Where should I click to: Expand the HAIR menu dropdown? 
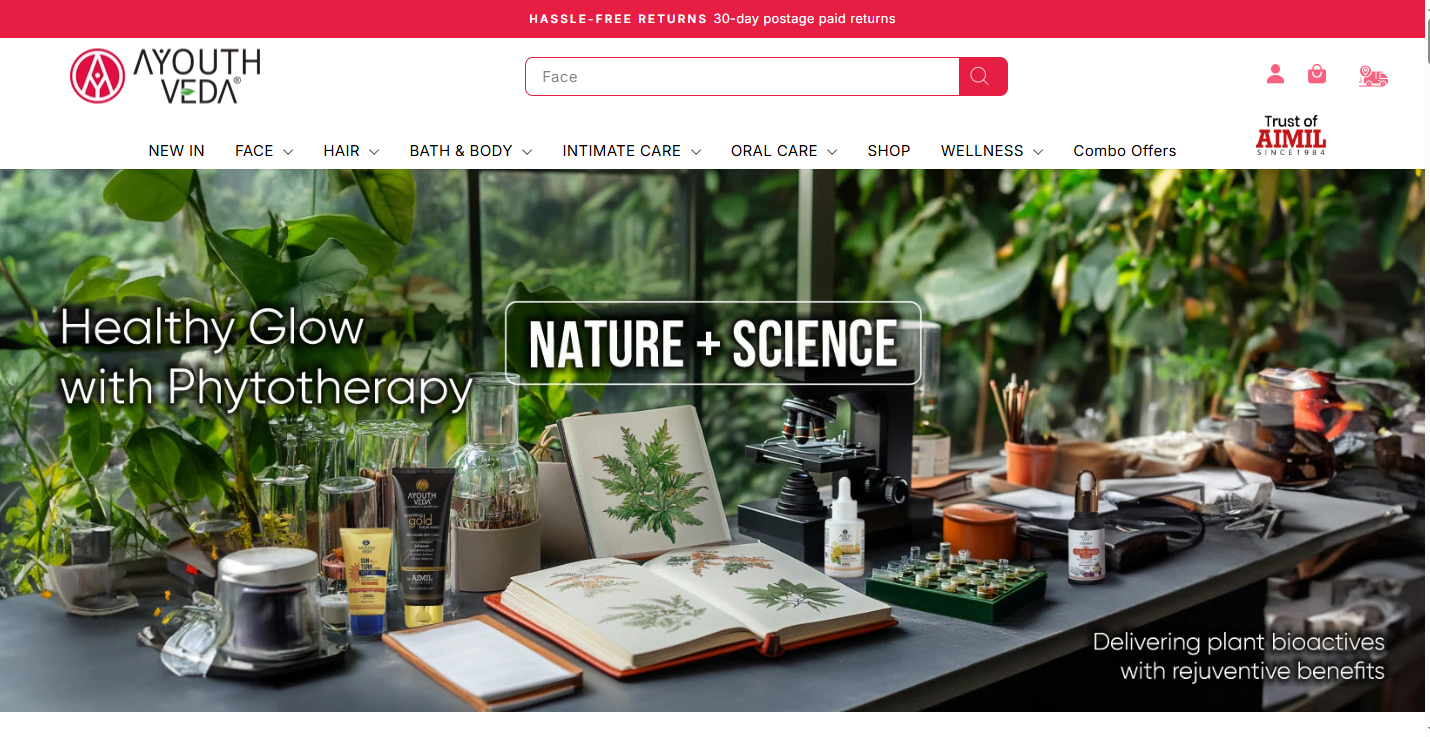(x=351, y=151)
